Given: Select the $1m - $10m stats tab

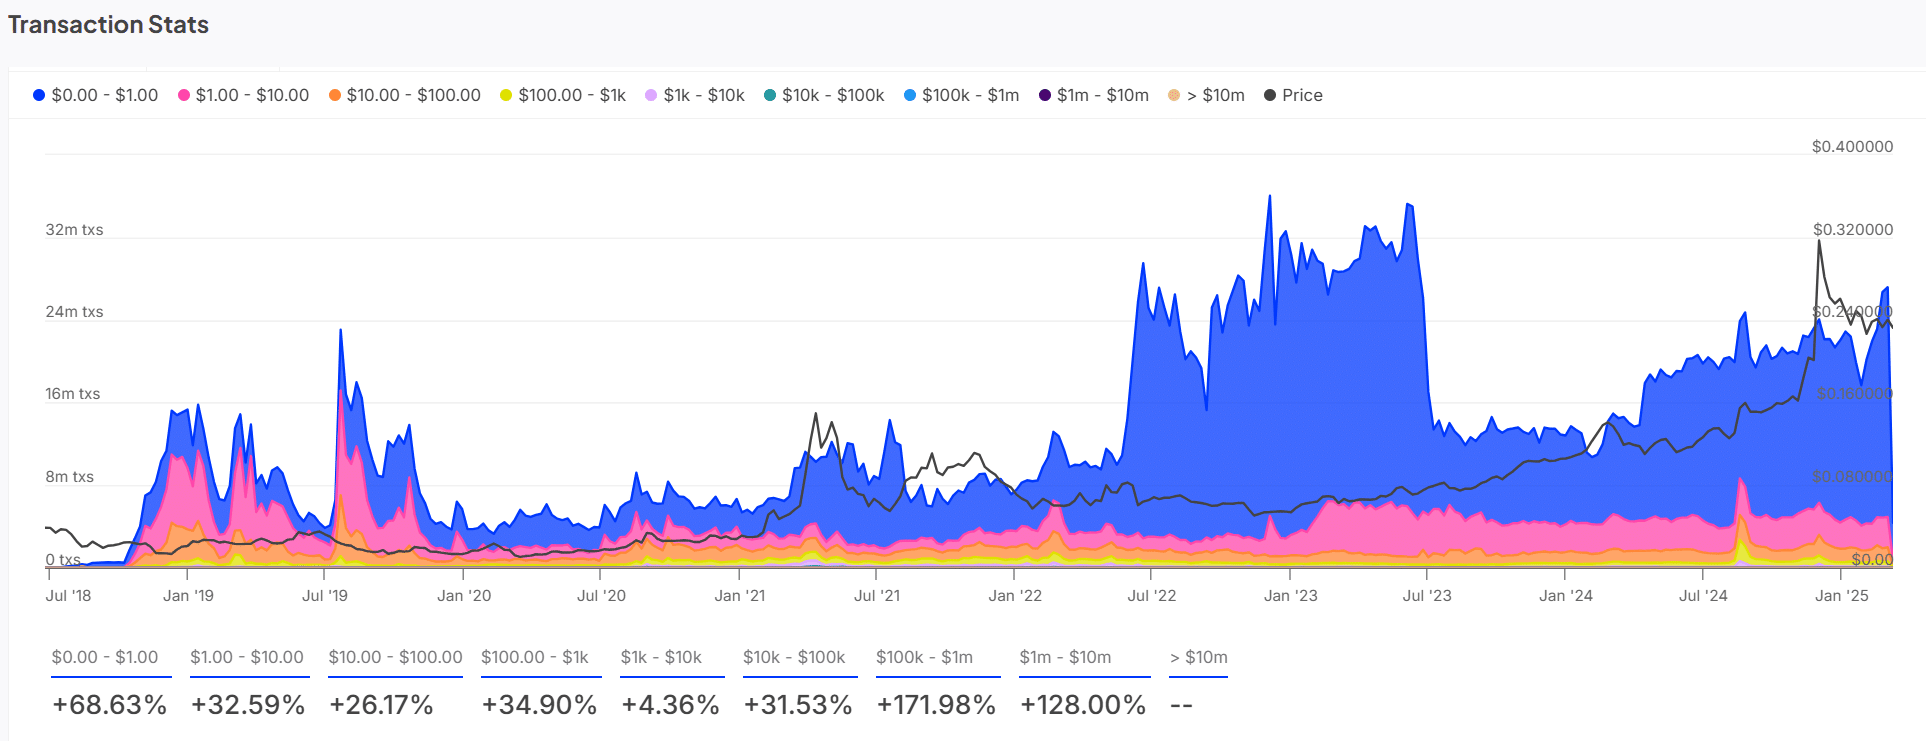Looking at the screenshot, I should (x=1065, y=657).
